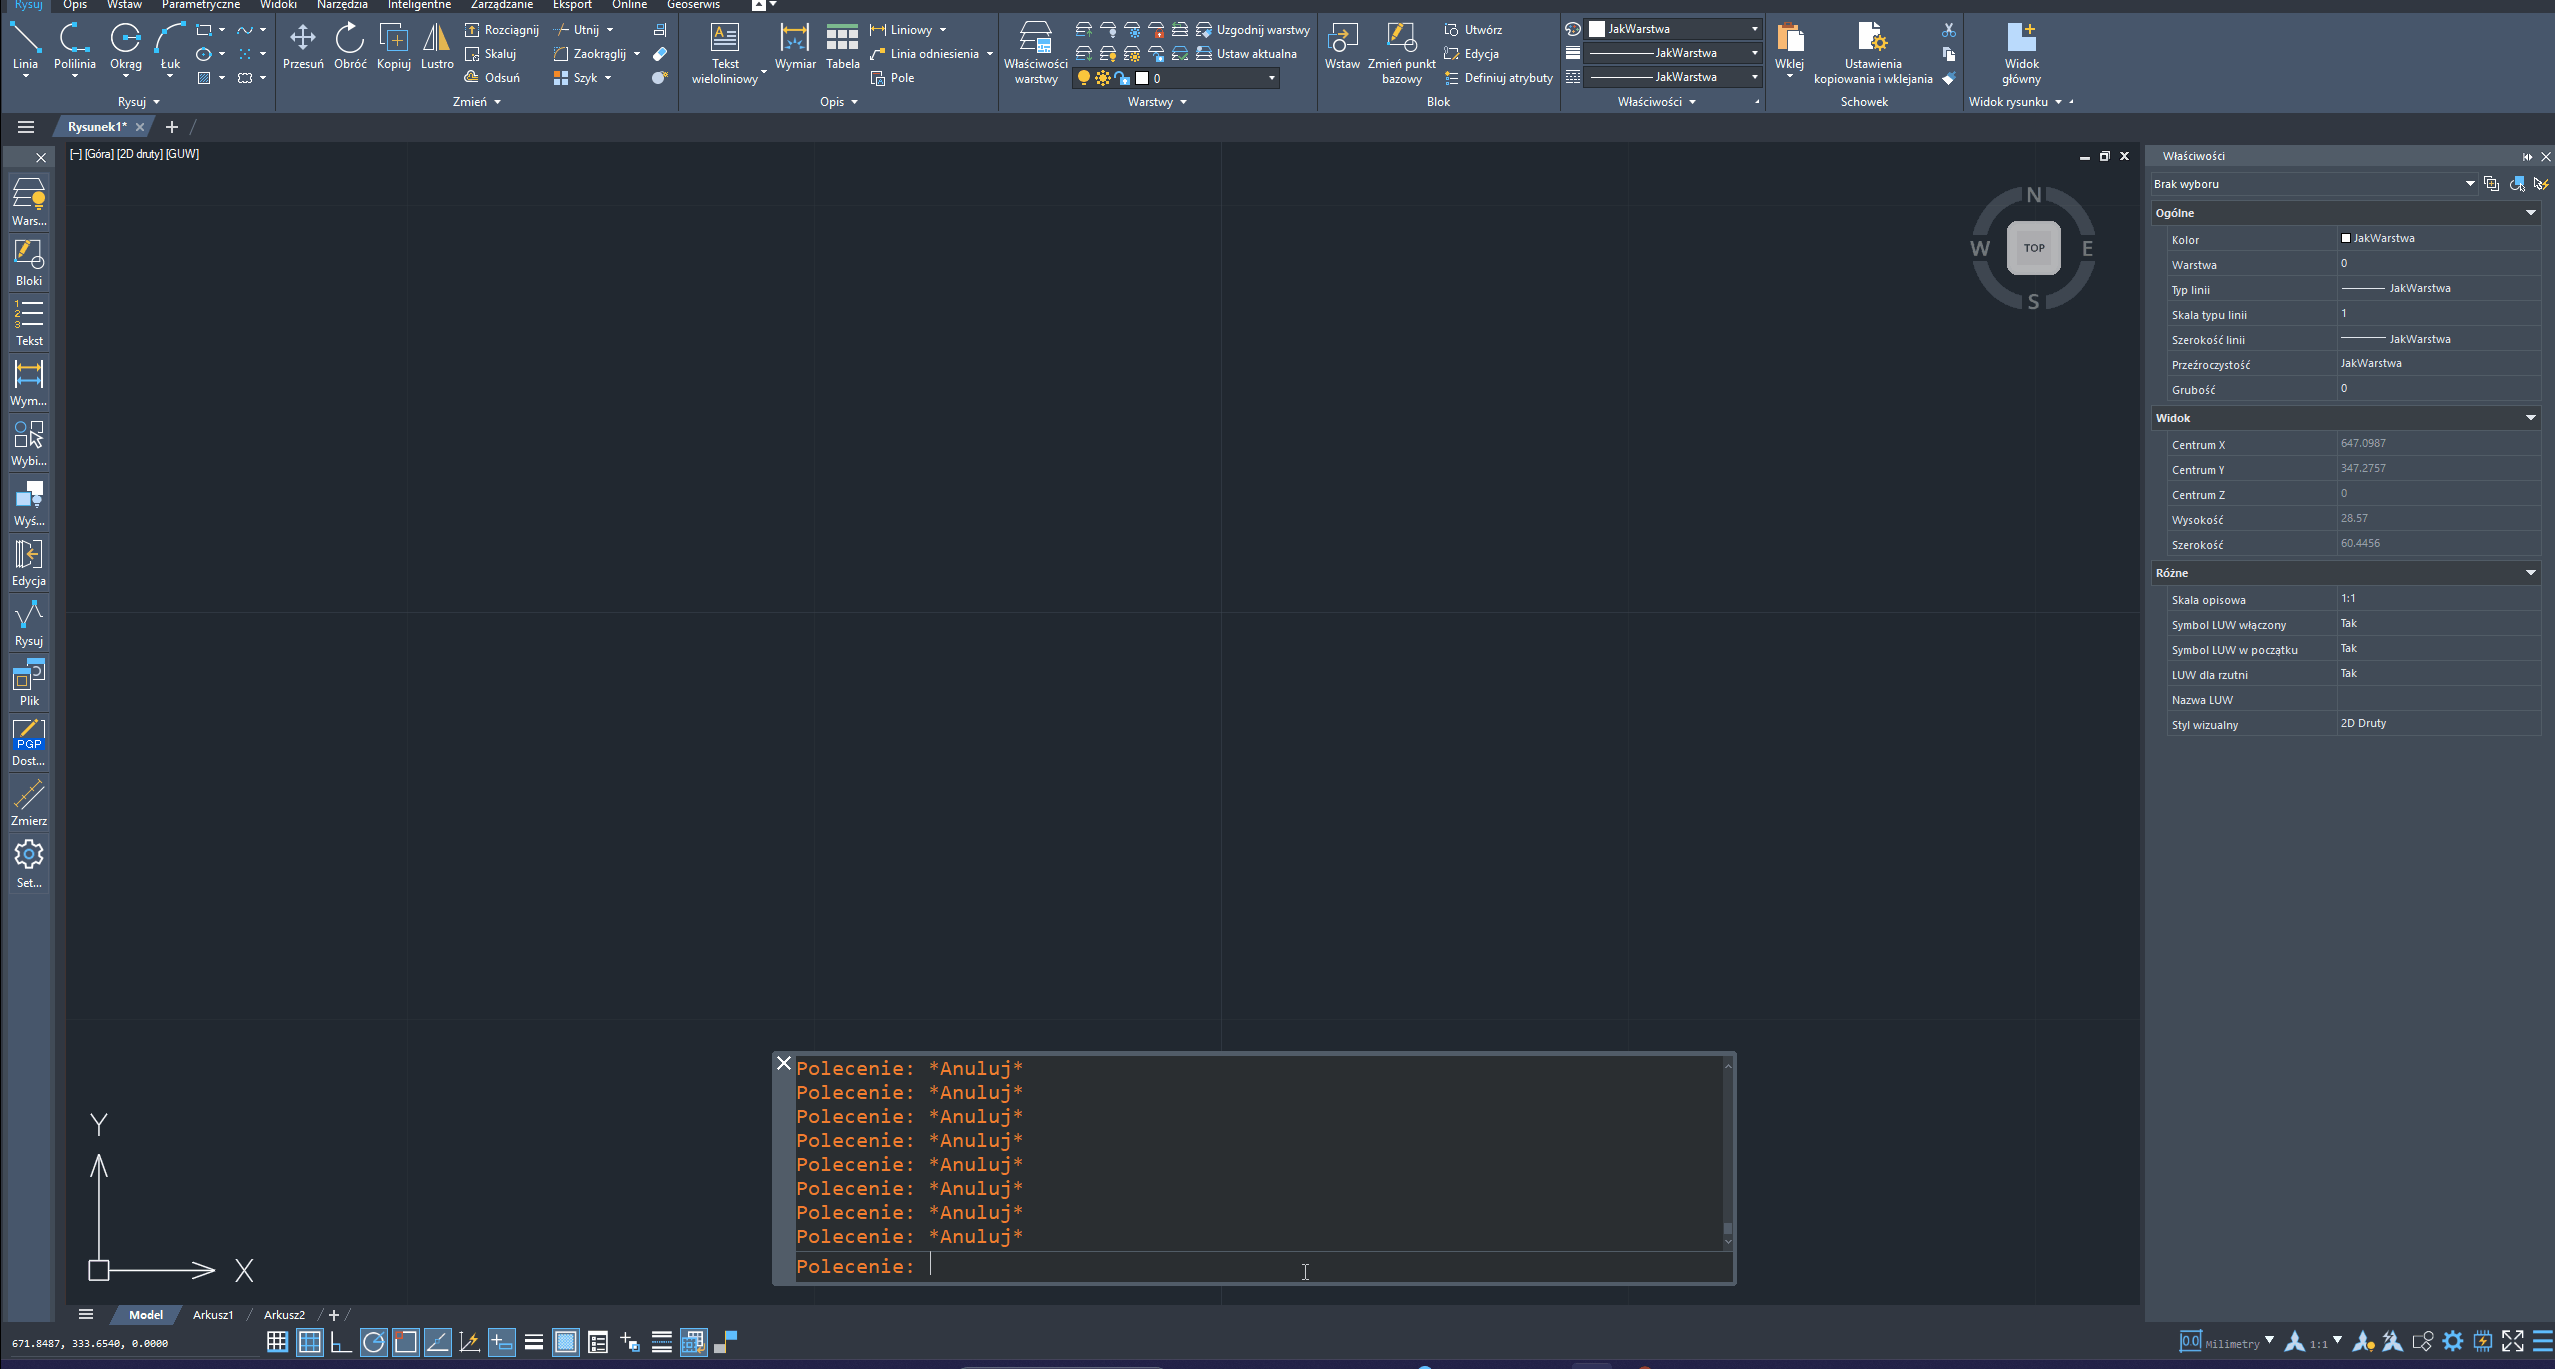2555x1369 pixels.
Task: Open the Tekst wieloliniowy tool
Action: 725,54
